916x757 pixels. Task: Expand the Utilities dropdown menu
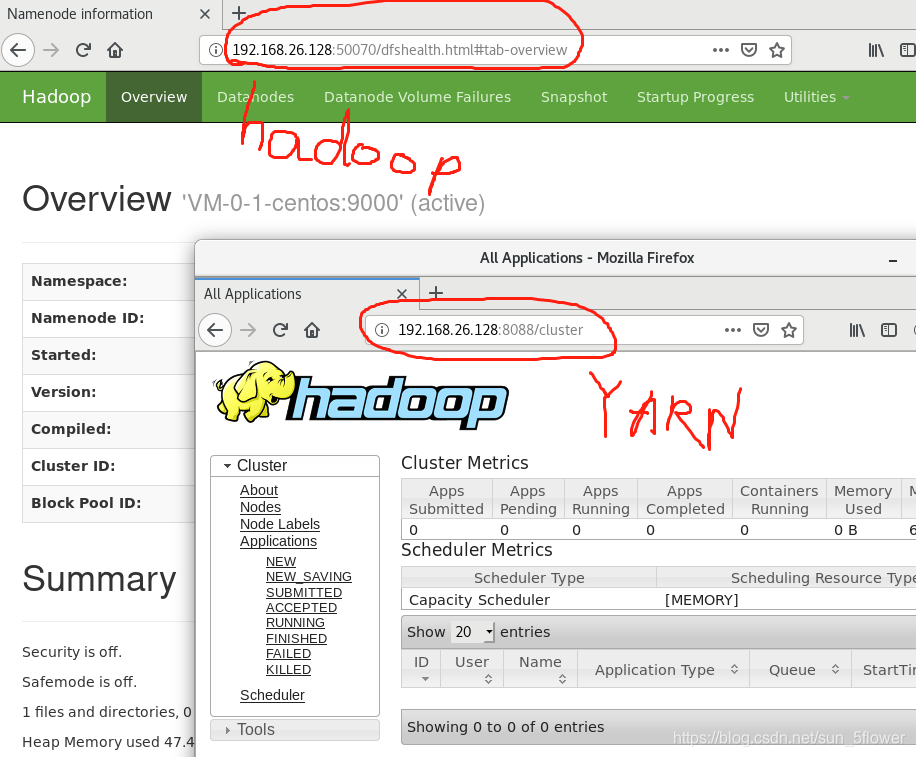point(816,97)
